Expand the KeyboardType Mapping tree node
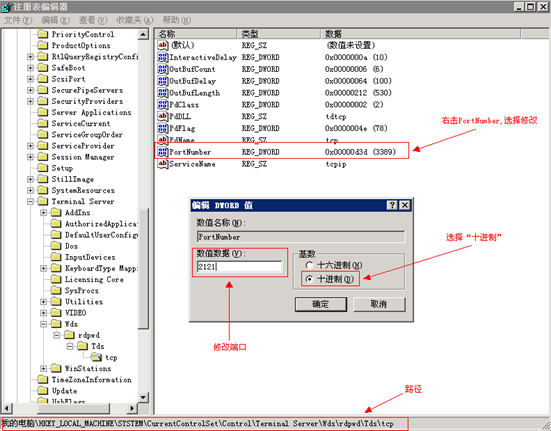This screenshot has height=431, width=551. click(44, 268)
